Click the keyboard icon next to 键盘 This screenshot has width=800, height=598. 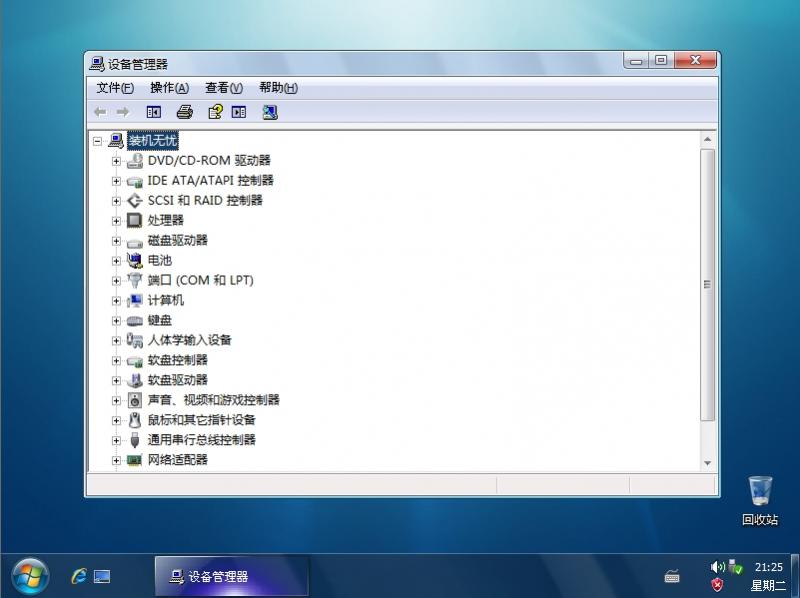click(x=135, y=321)
